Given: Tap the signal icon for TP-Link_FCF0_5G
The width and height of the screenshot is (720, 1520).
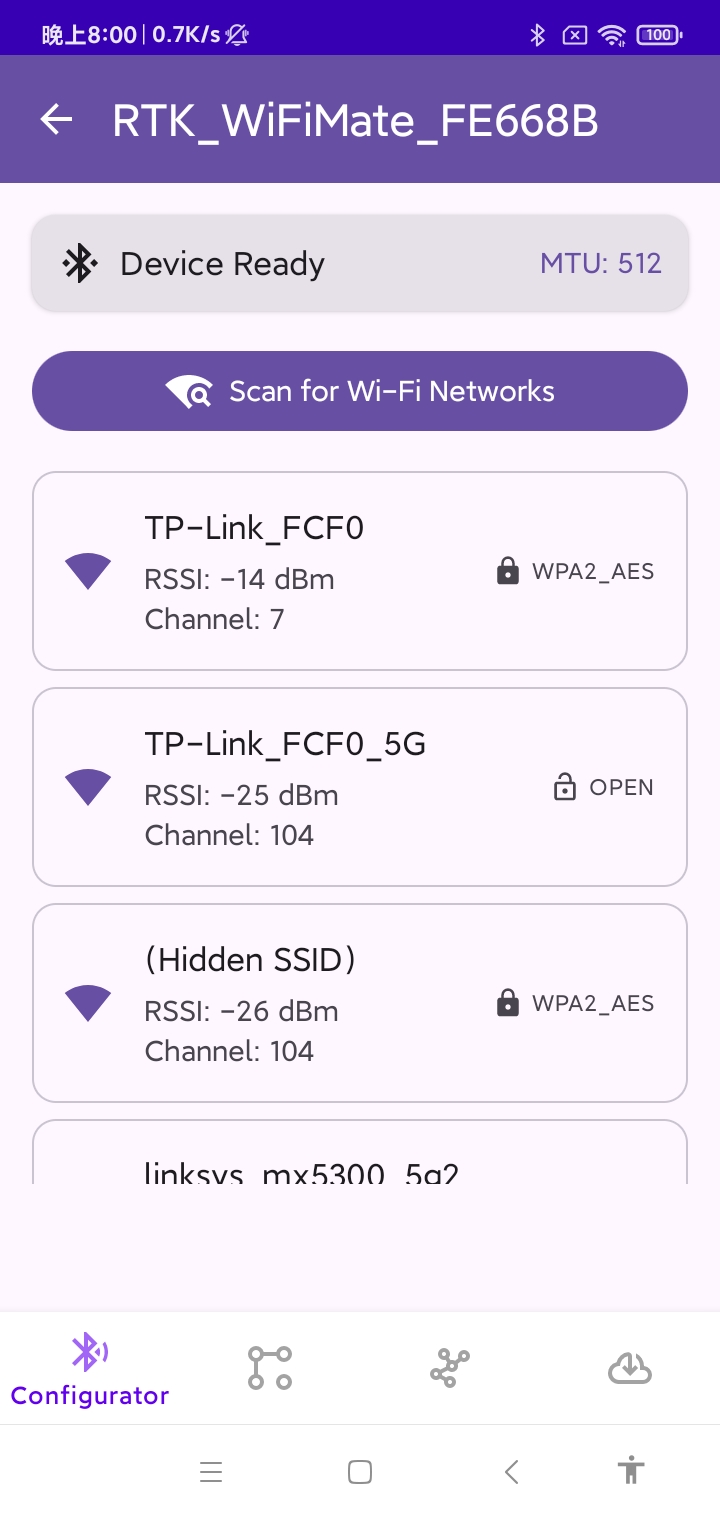Looking at the screenshot, I should pyautogui.click(x=88, y=787).
